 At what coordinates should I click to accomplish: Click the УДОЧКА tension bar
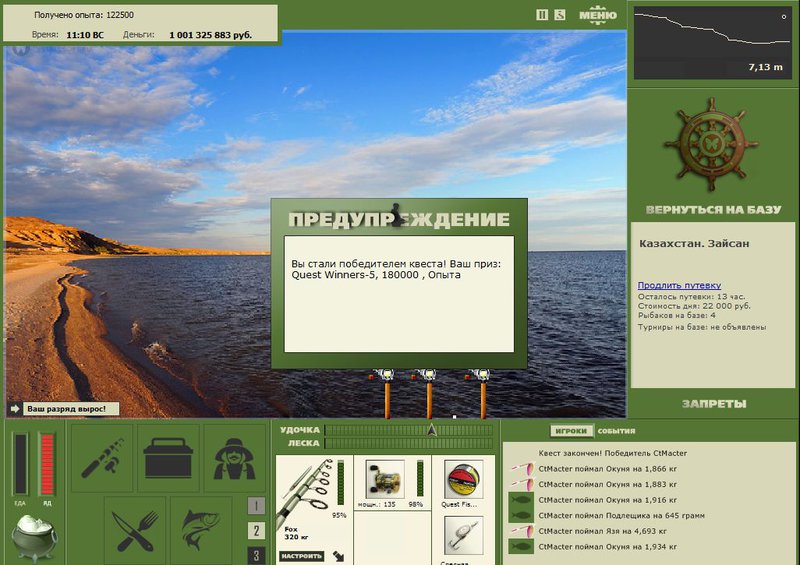(x=409, y=430)
